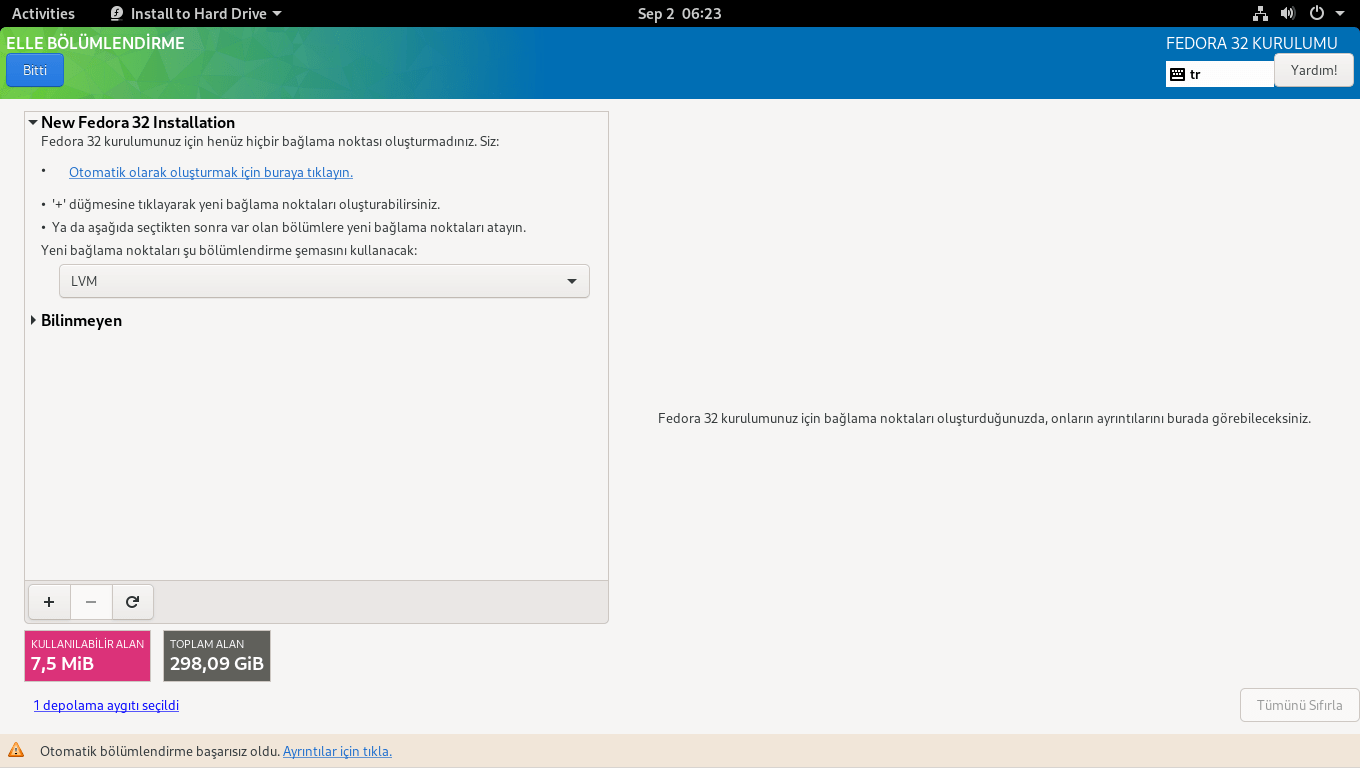Click the 'tr' keyboard layout indicator

pos(1220,74)
